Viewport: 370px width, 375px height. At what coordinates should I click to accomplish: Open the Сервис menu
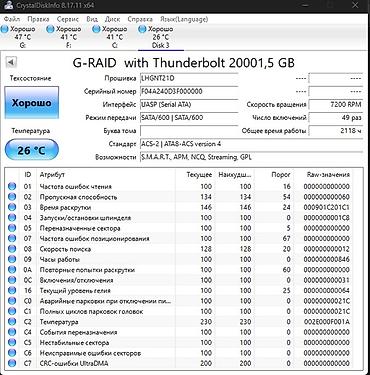(x=68, y=19)
